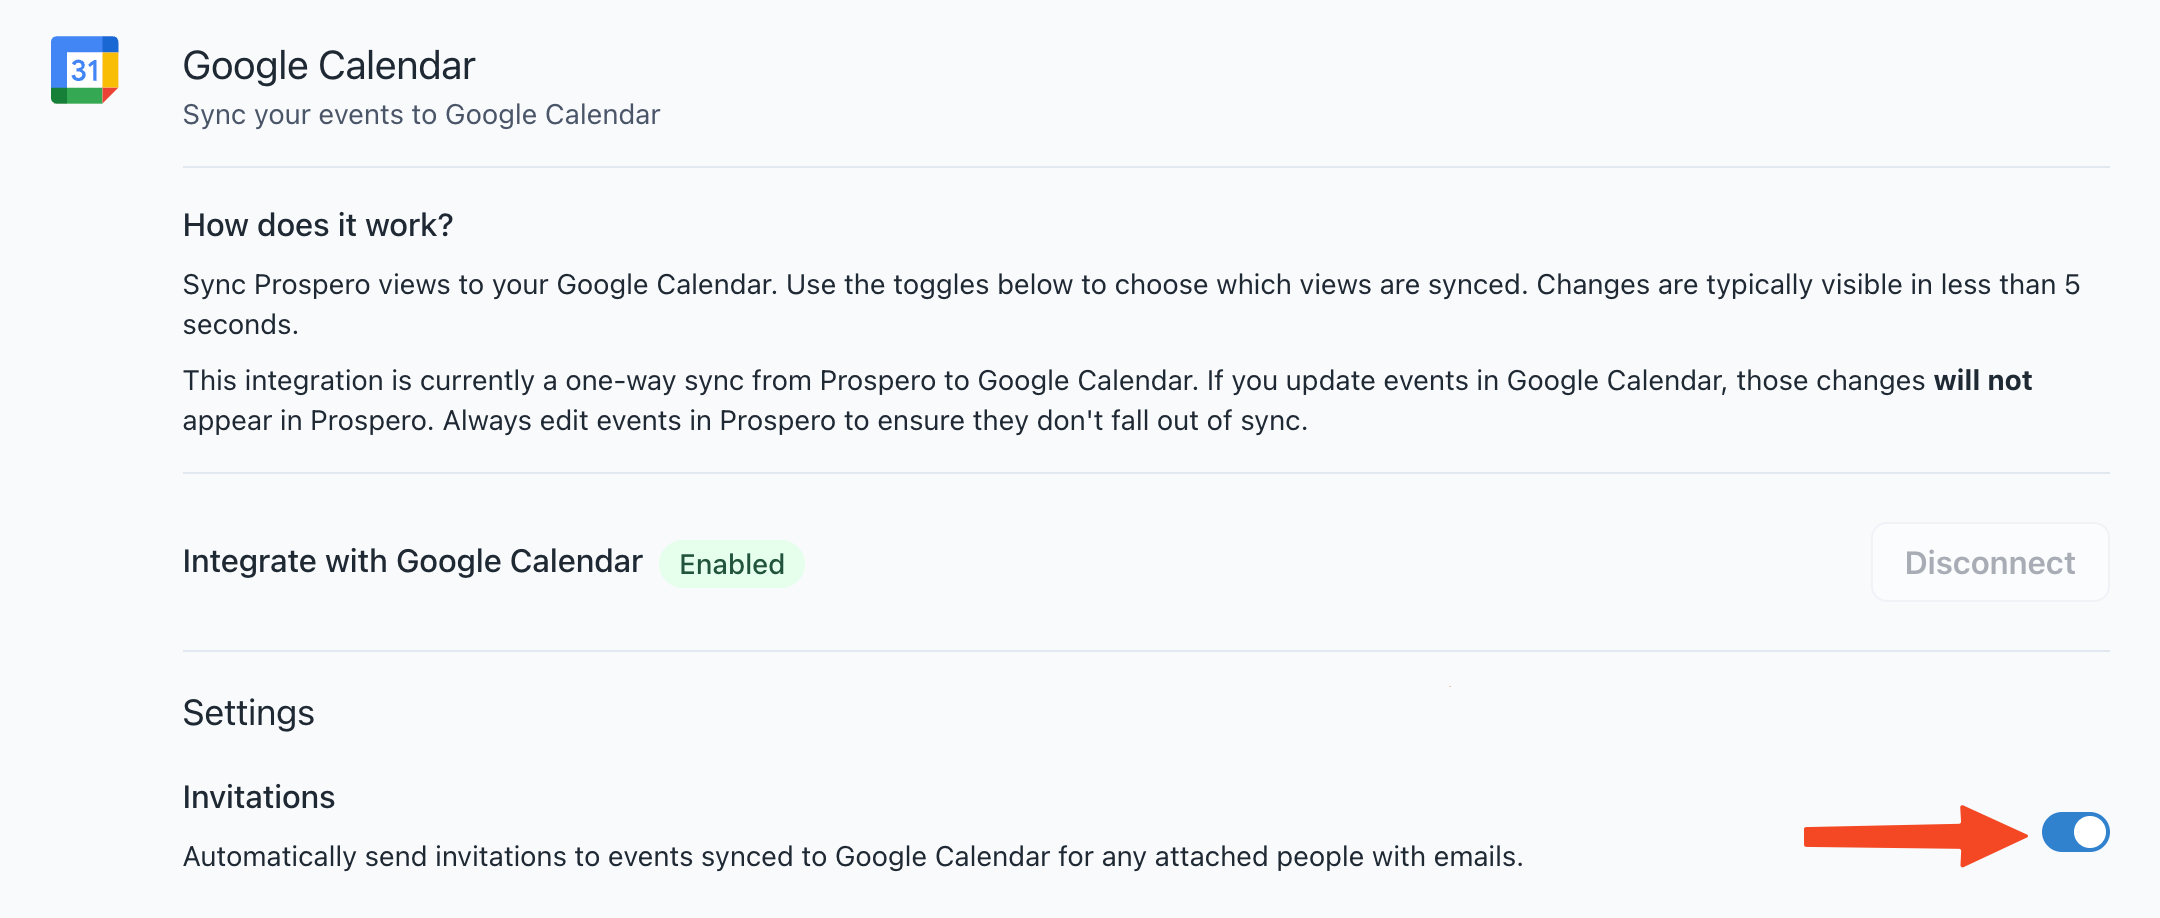The height and width of the screenshot is (918, 2160).
Task: Click the Disconnect button
Action: (x=1989, y=562)
